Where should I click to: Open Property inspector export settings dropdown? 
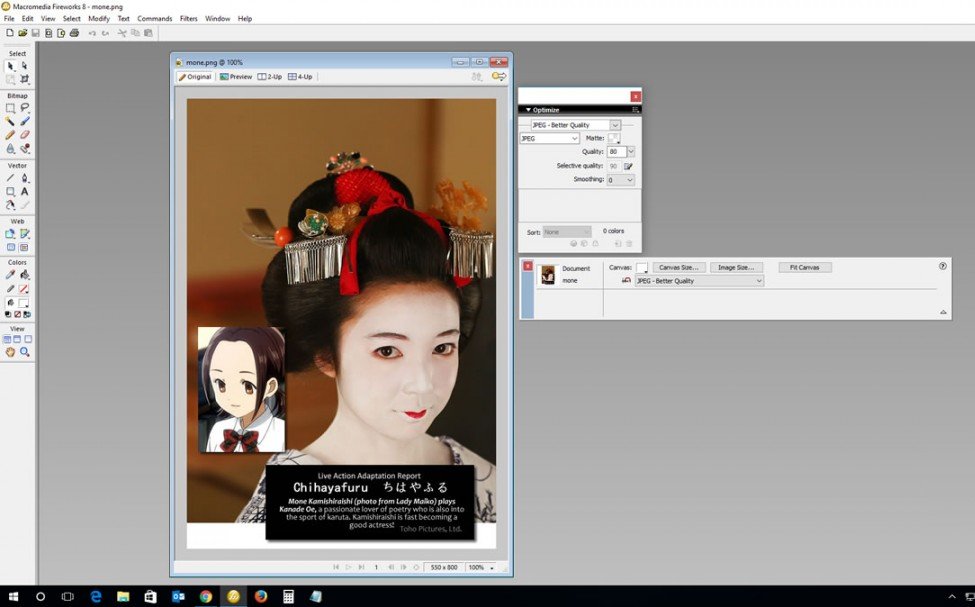point(699,281)
